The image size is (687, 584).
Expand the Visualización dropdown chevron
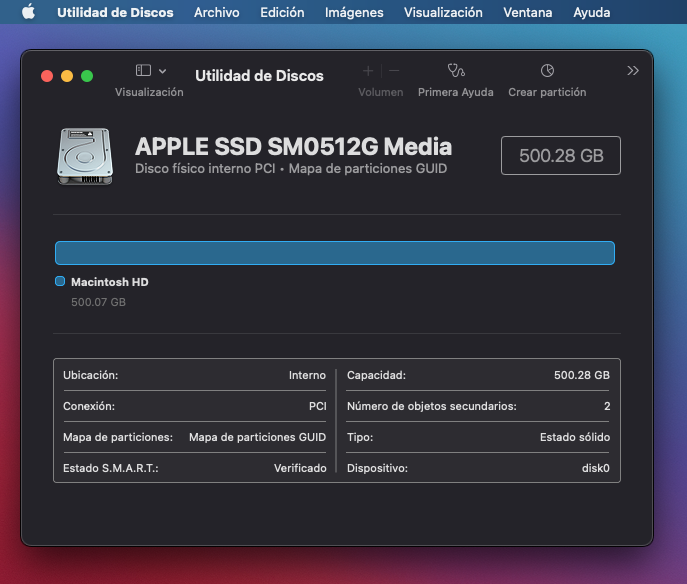coord(163,71)
